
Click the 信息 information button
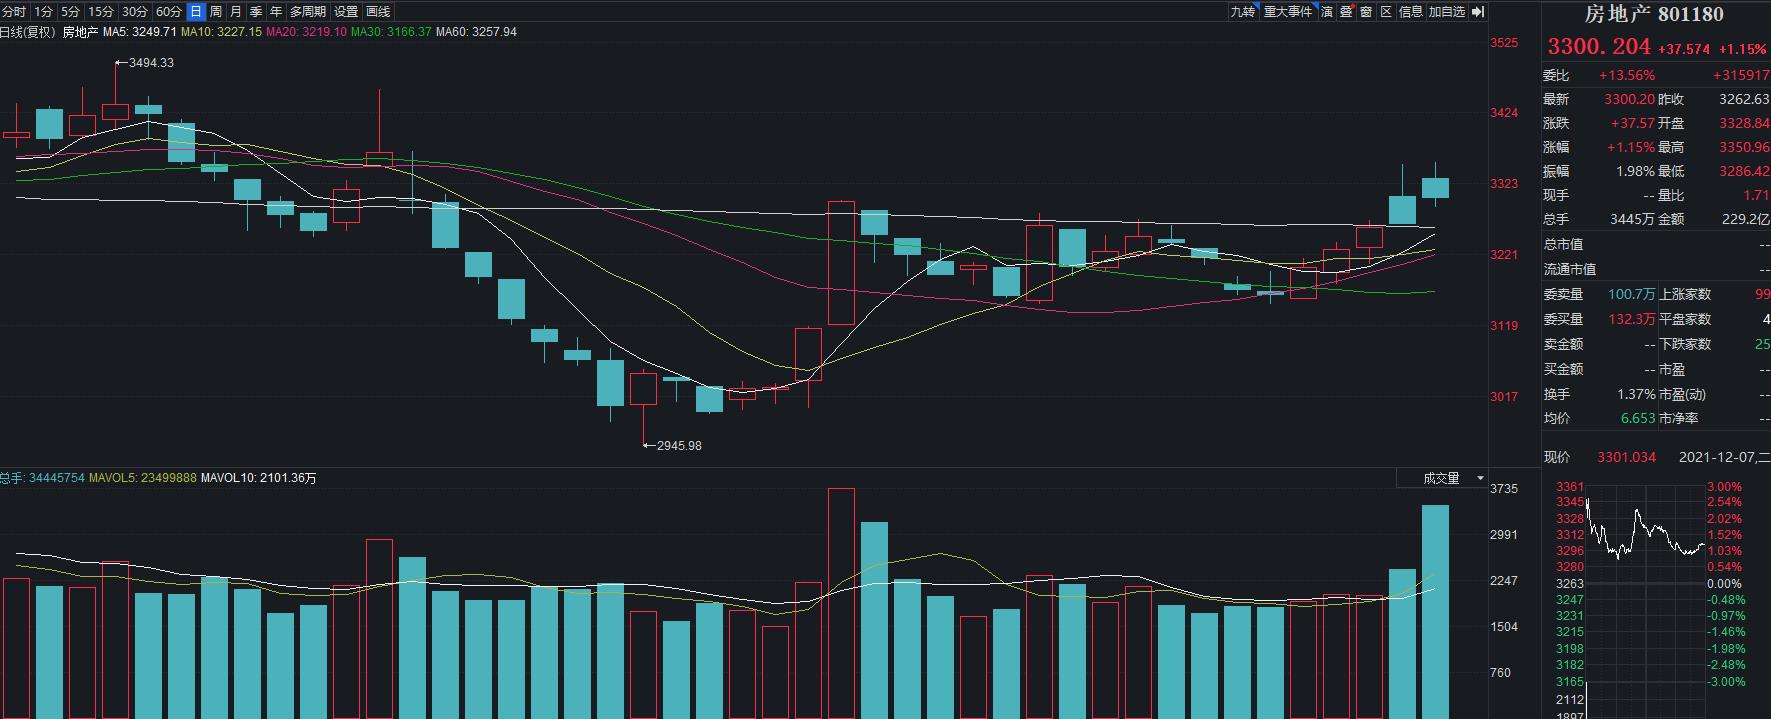1410,12
